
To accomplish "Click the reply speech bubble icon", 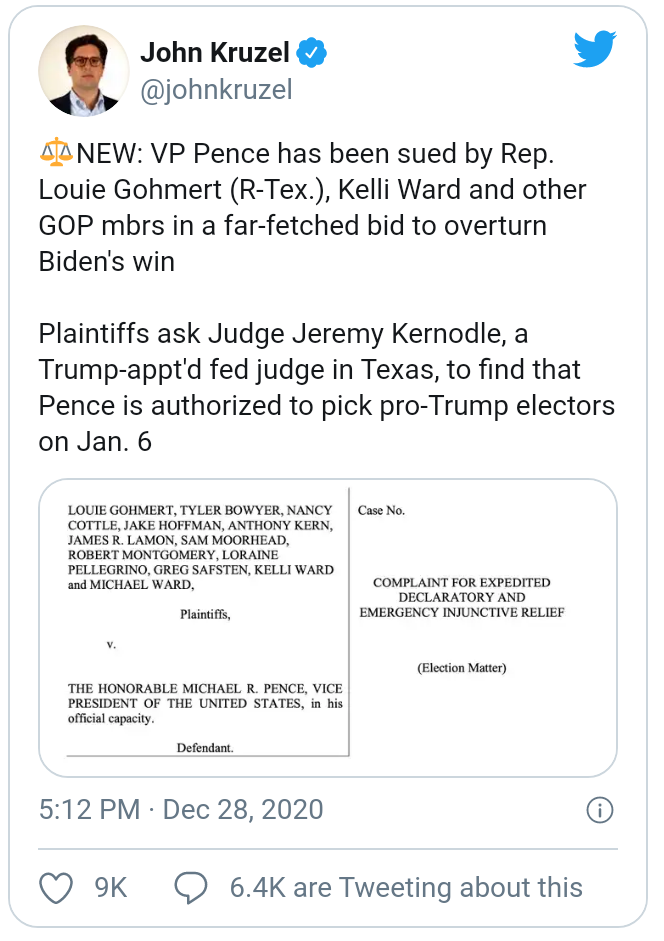I will click(191, 886).
